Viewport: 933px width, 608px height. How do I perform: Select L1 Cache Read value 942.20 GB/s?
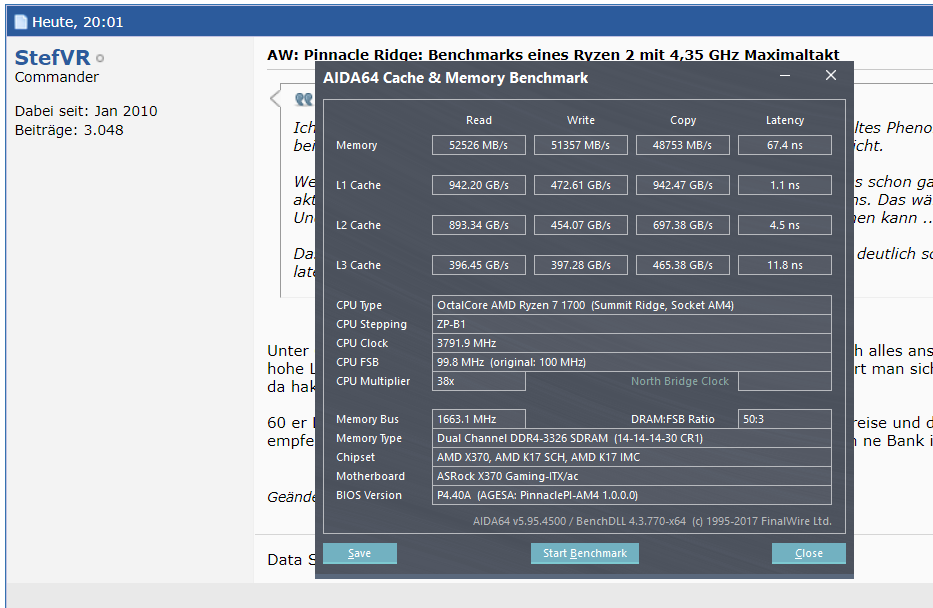[x=478, y=185]
